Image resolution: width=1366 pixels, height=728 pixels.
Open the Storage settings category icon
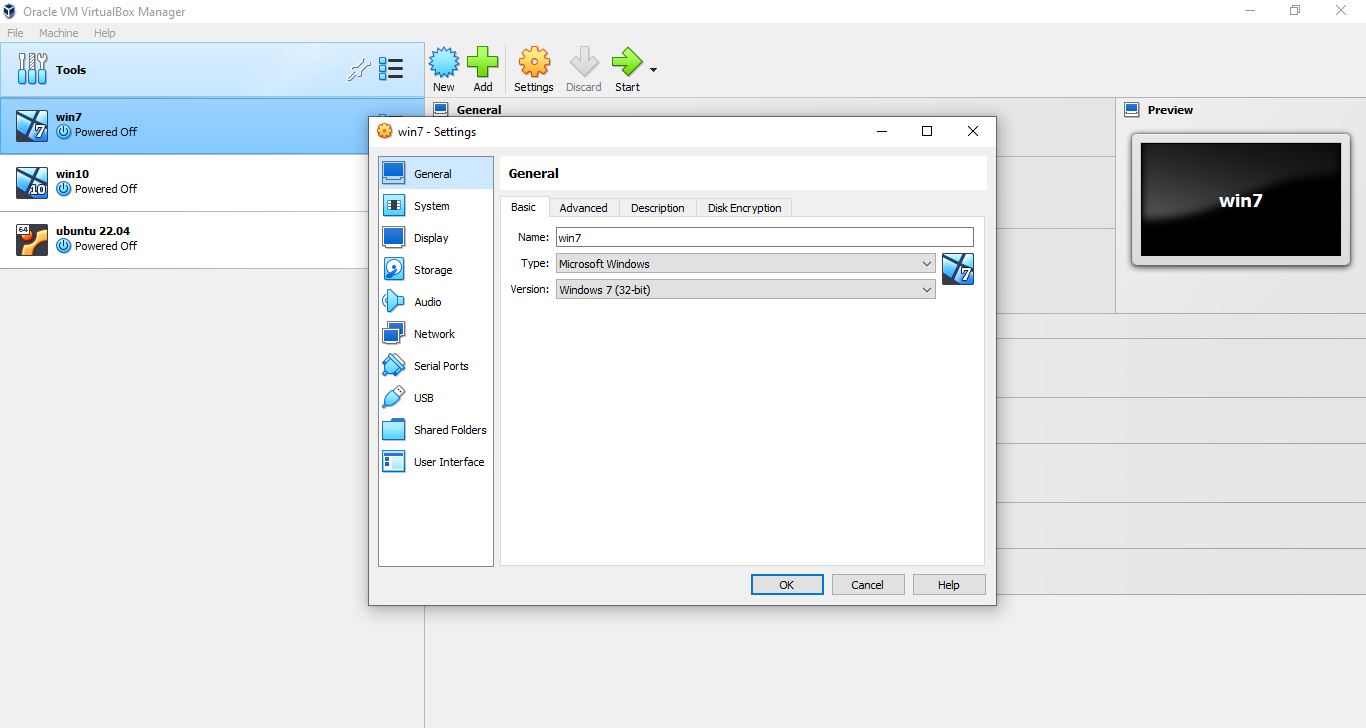pyautogui.click(x=394, y=269)
